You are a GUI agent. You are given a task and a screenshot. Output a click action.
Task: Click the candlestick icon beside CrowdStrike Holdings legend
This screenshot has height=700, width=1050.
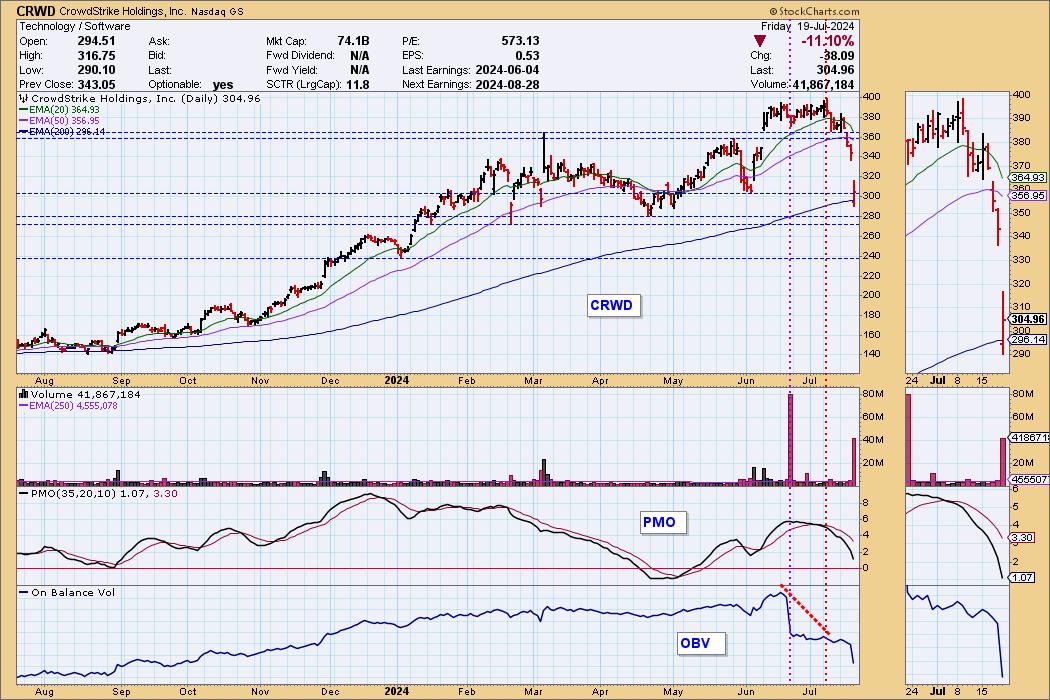point(24,99)
